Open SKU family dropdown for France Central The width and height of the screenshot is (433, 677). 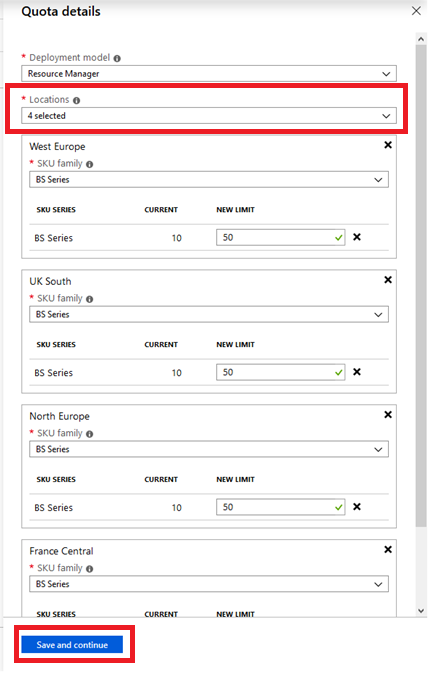(209, 584)
